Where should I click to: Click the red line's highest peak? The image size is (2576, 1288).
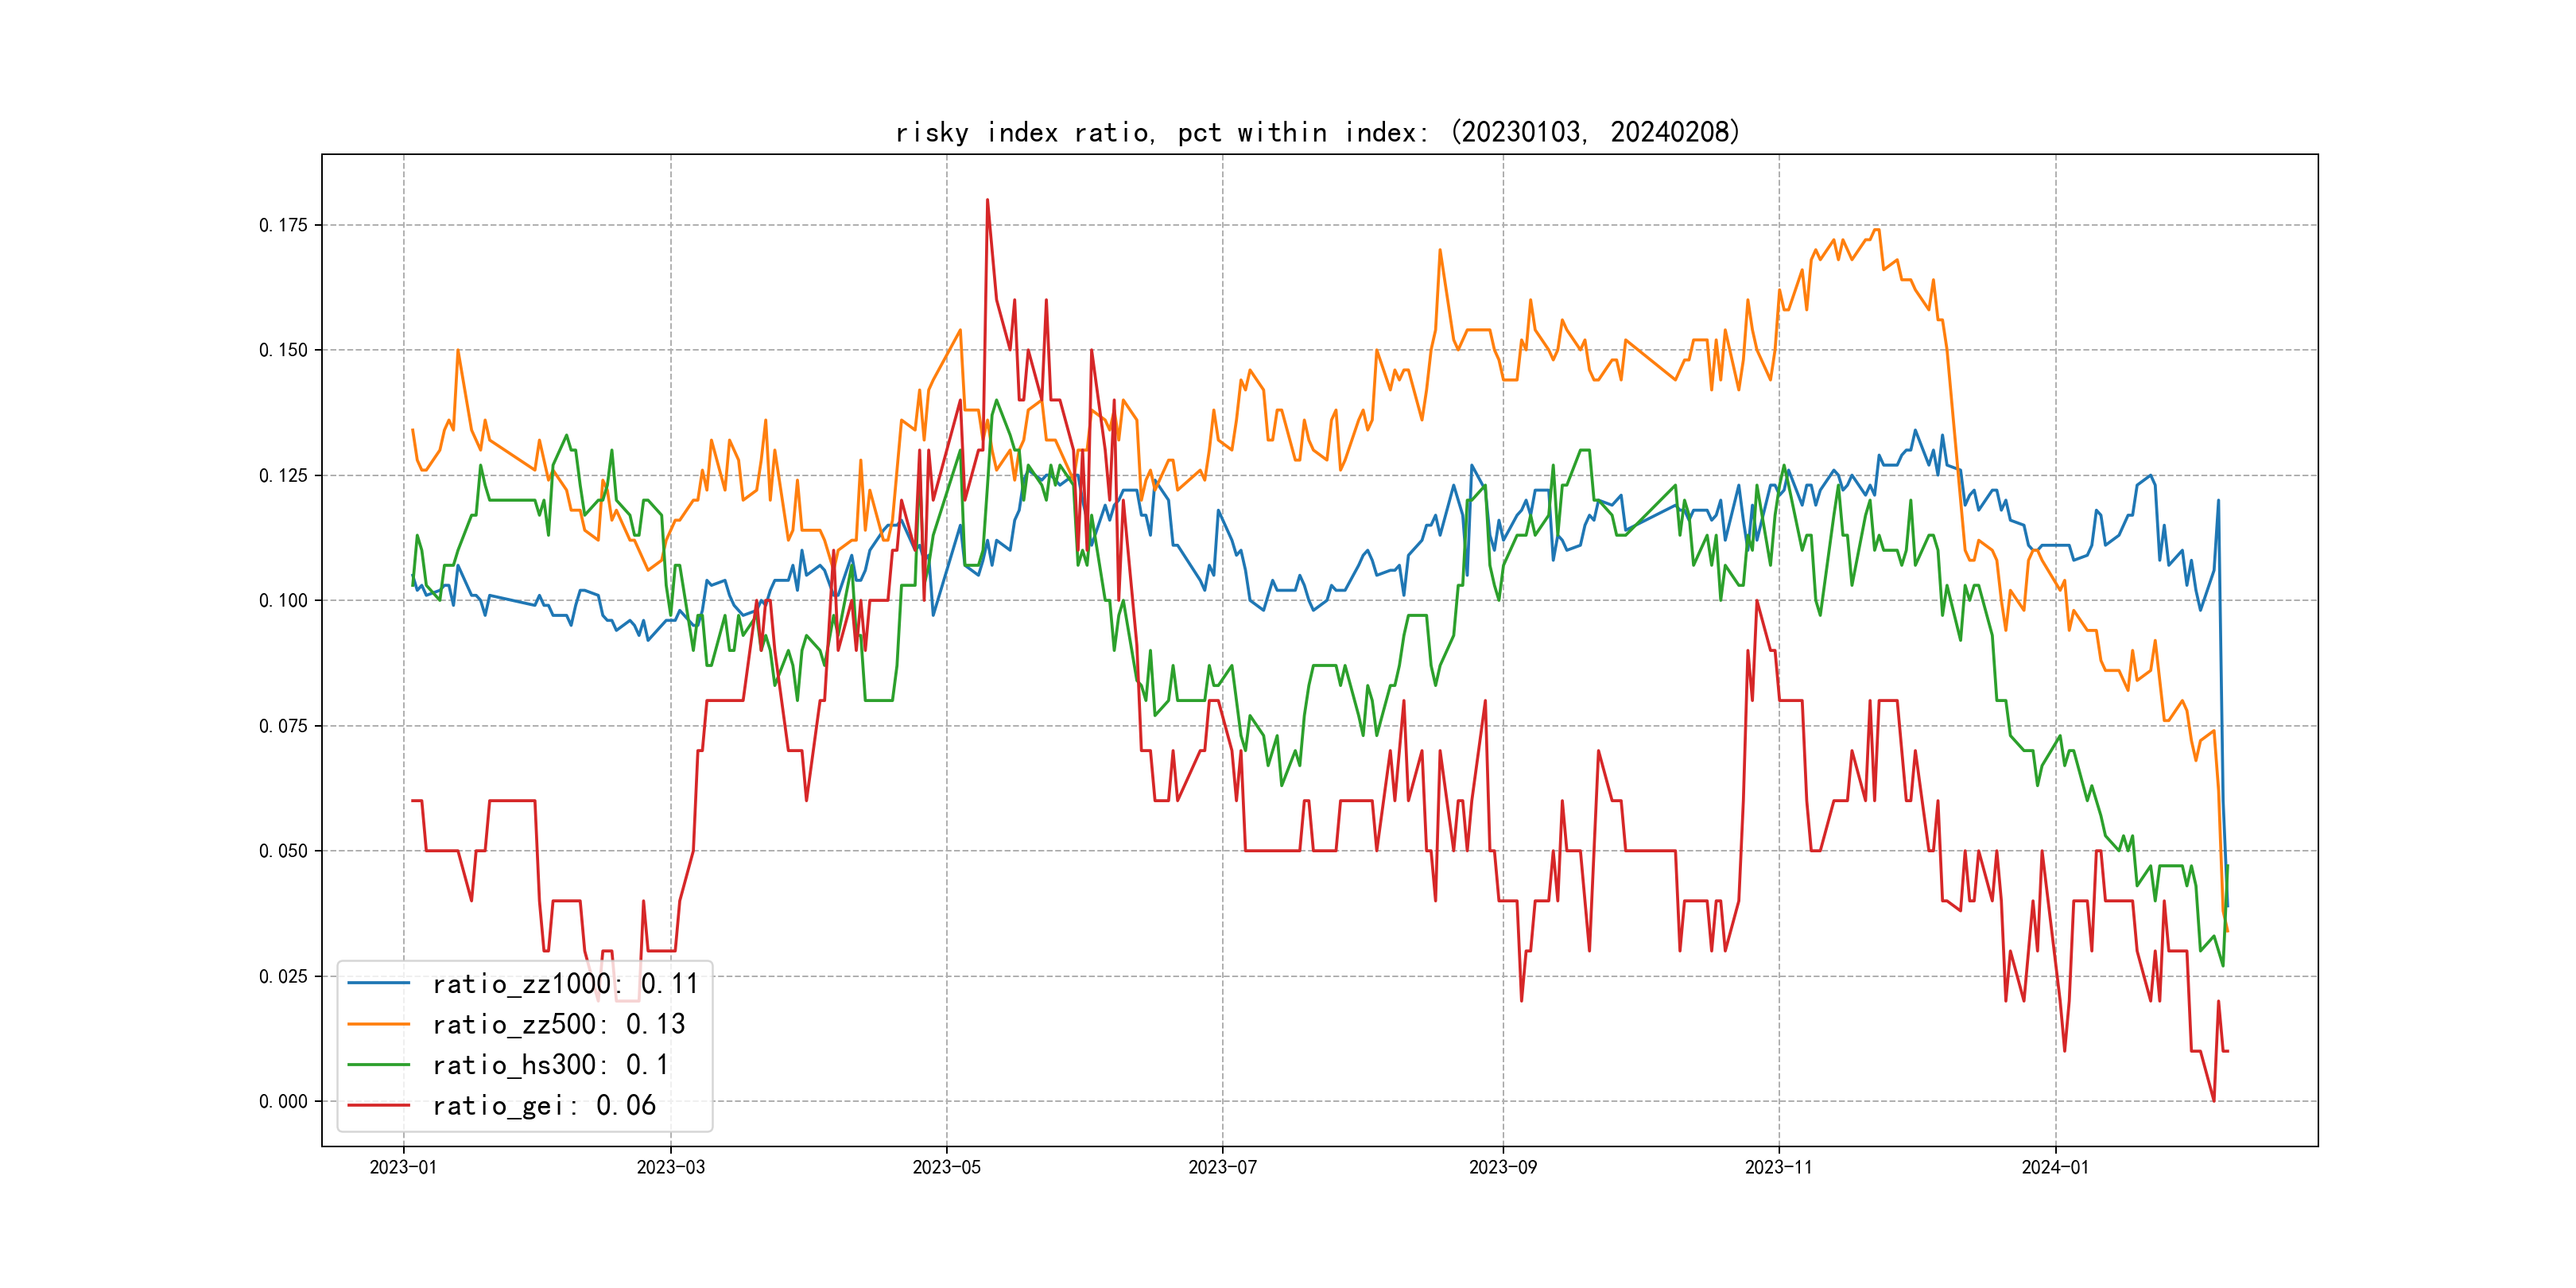tap(987, 200)
